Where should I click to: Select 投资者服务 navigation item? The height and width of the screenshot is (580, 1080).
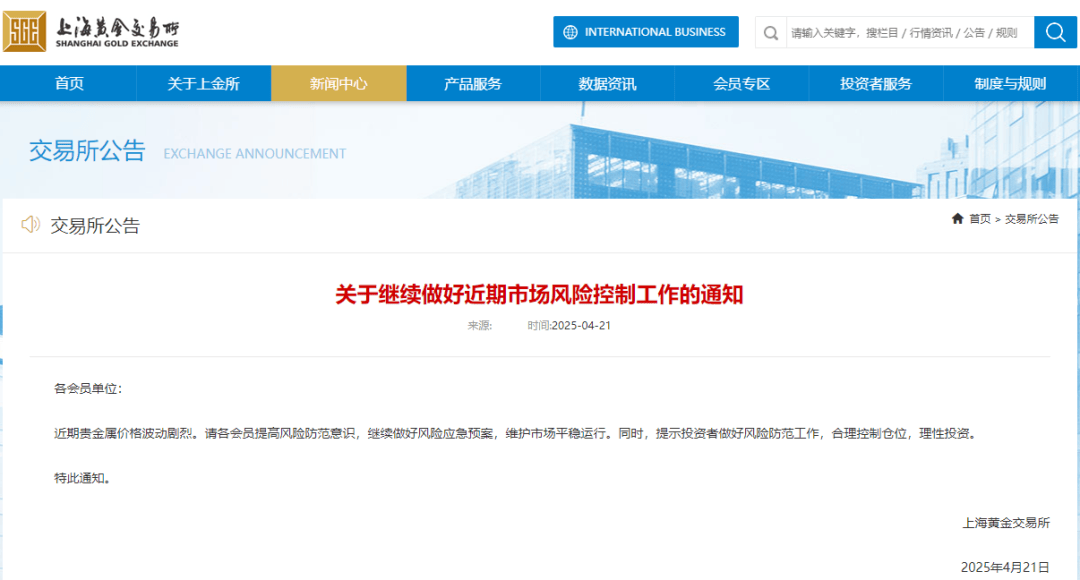(x=877, y=84)
